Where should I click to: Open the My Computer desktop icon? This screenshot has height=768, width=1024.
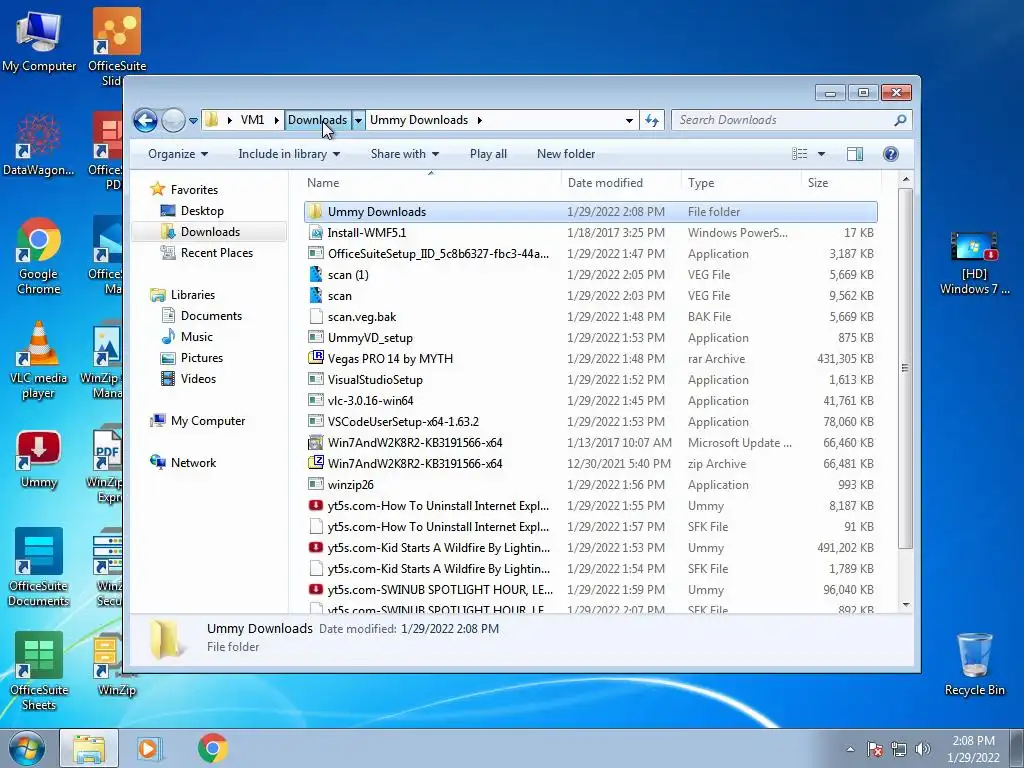click(39, 40)
